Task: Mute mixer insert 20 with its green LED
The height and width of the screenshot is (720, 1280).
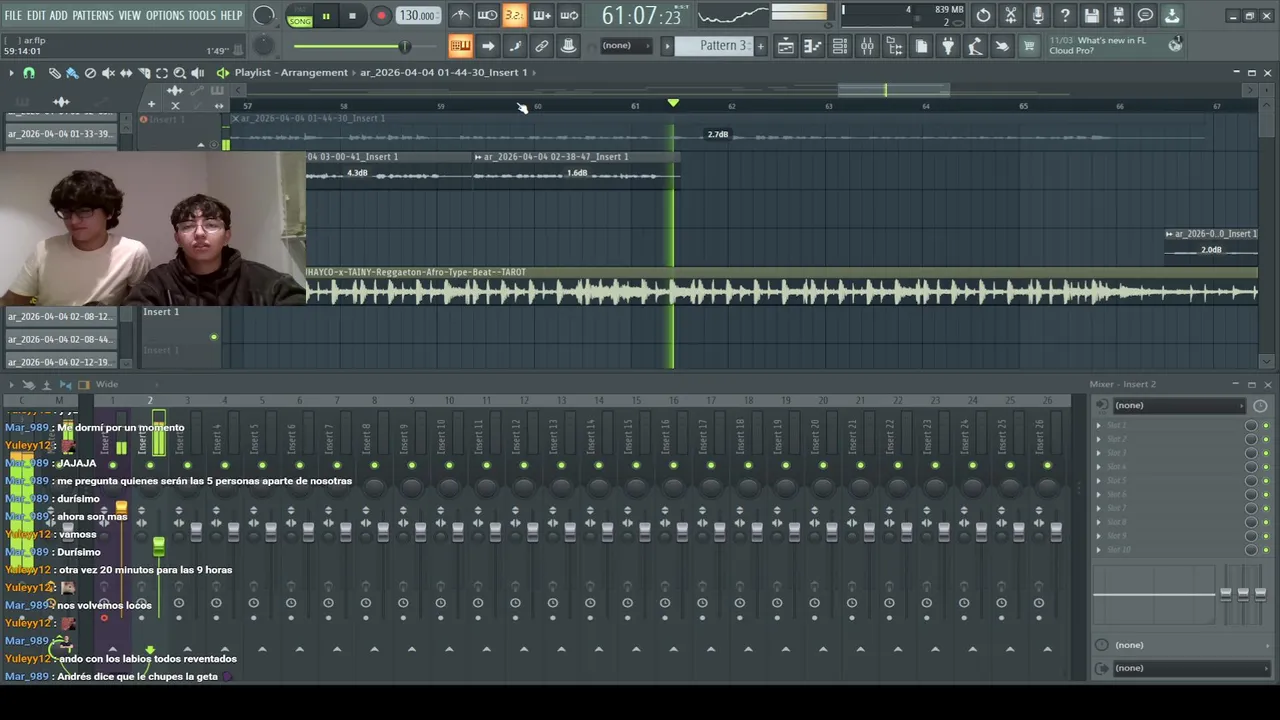Action: tap(823, 465)
